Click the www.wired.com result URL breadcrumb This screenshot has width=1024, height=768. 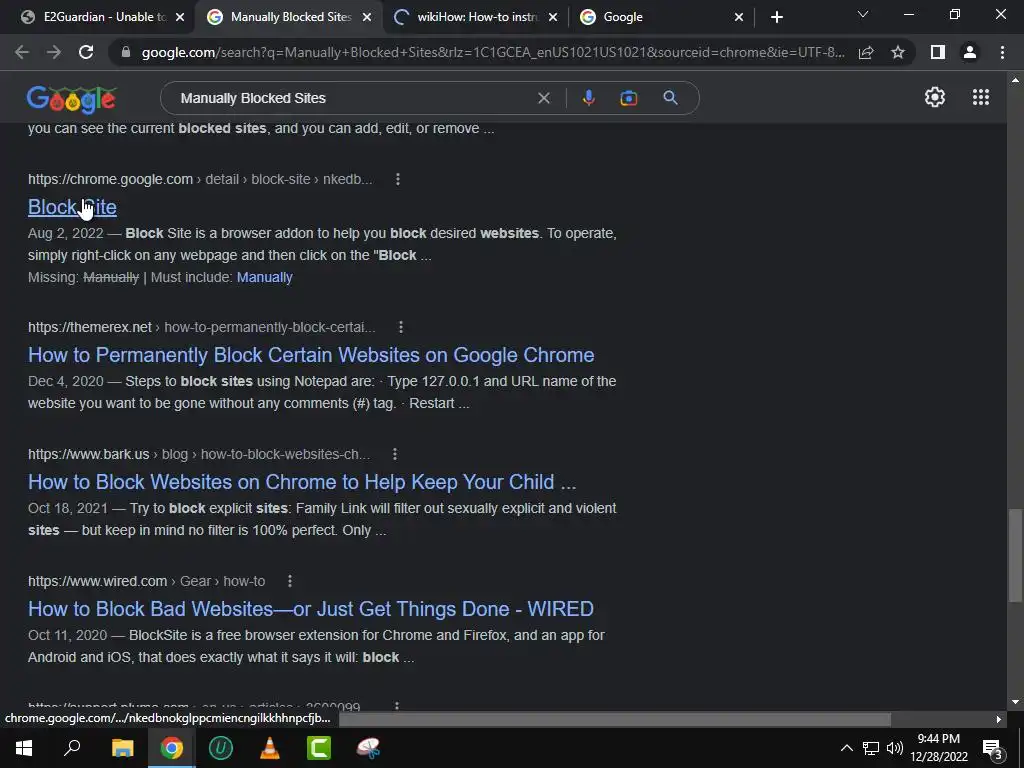point(146,581)
